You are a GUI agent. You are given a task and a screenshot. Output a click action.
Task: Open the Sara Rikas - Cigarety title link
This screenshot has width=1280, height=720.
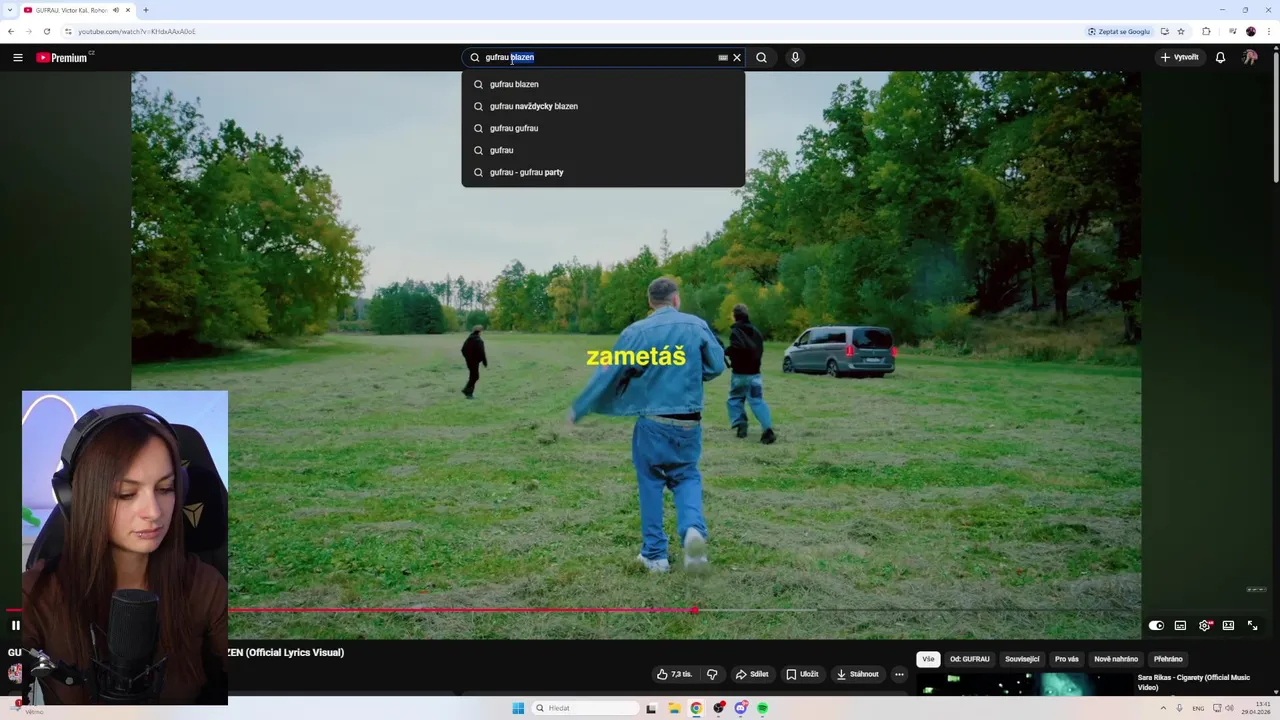[x=1194, y=682]
